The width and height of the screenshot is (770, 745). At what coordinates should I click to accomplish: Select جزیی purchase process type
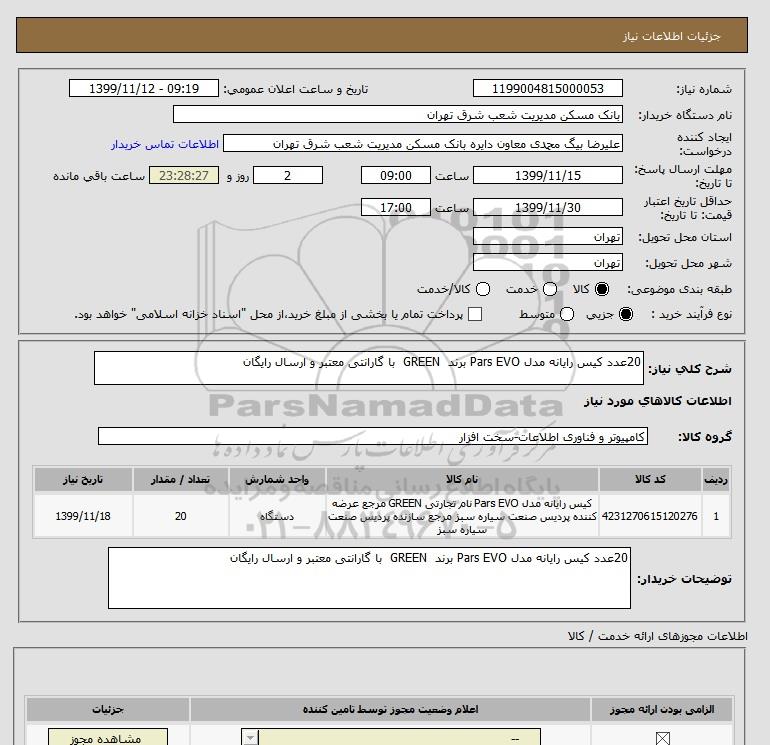627,314
